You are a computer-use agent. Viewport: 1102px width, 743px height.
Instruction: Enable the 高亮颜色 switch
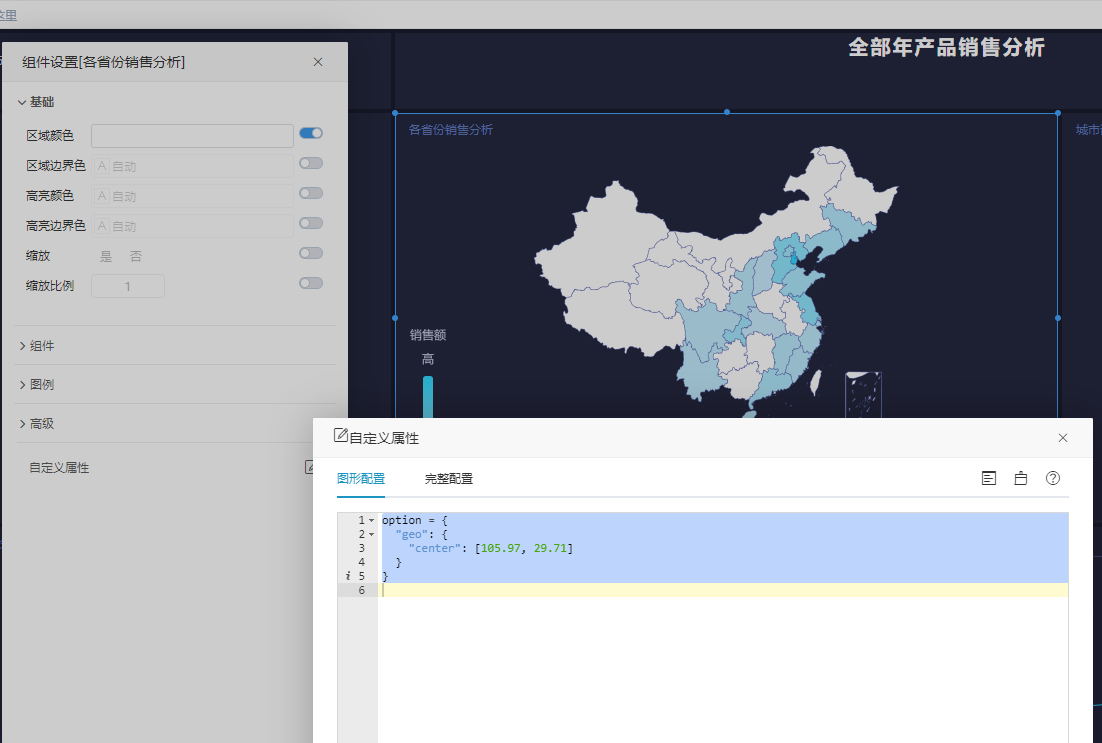coord(311,193)
